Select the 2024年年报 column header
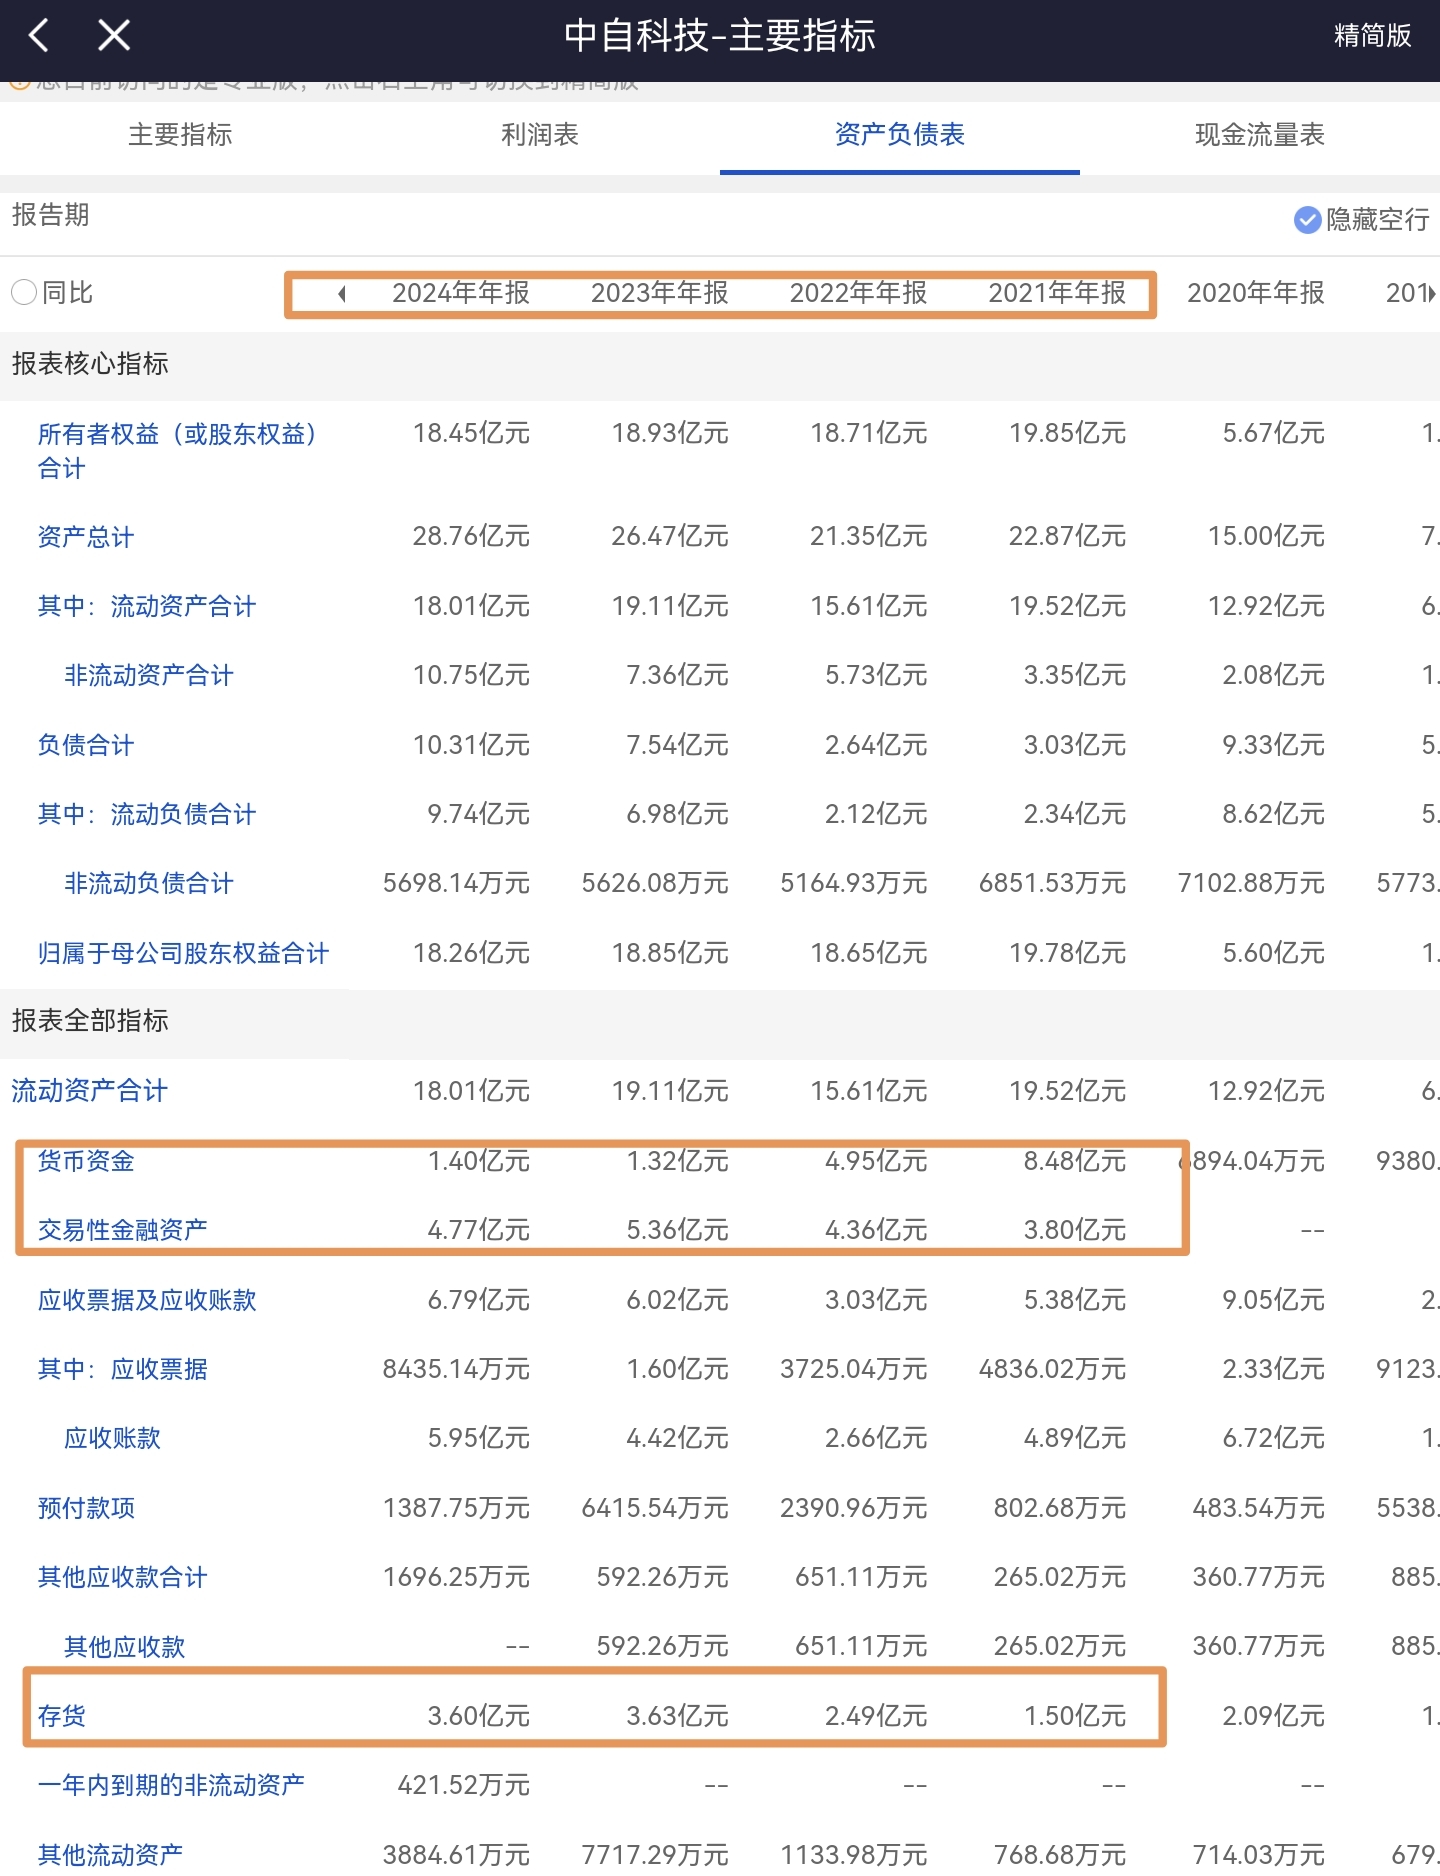The width and height of the screenshot is (1440, 1876). pyautogui.click(x=460, y=293)
